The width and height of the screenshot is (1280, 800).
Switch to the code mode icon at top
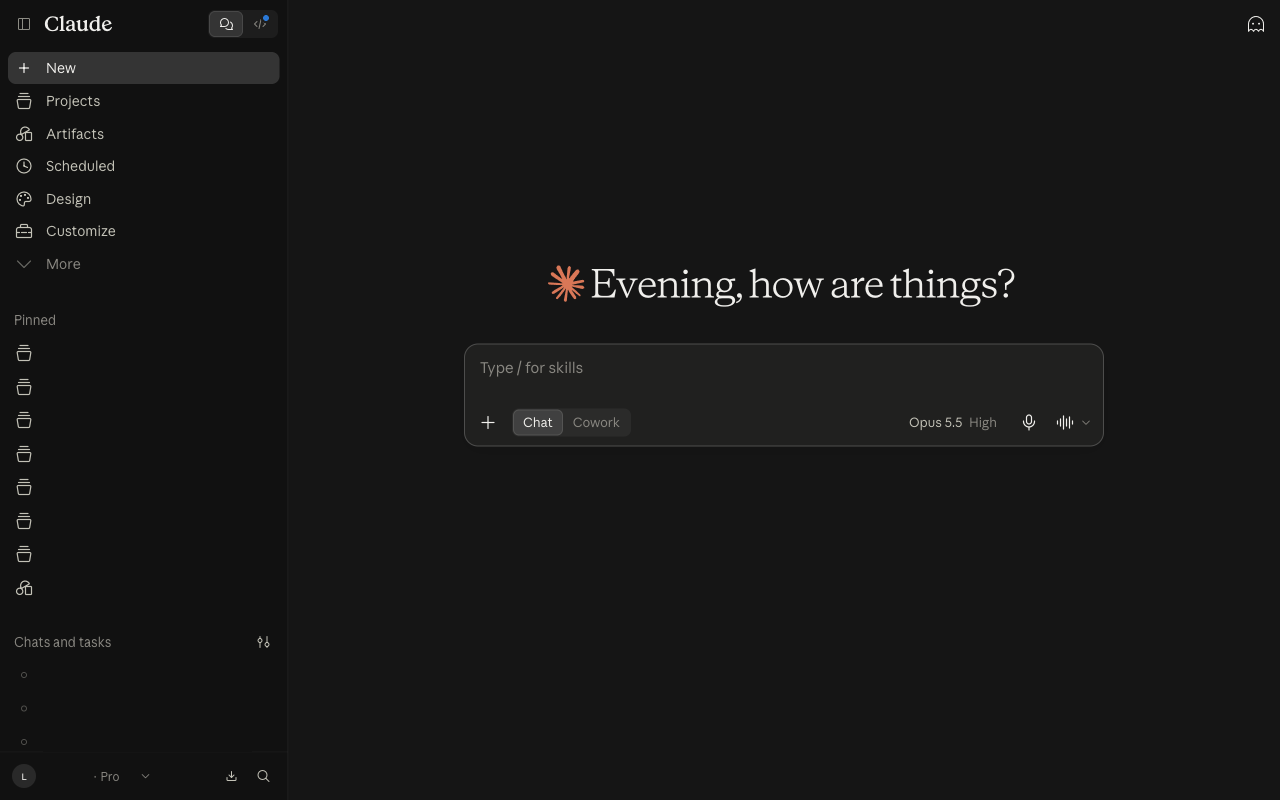point(260,24)
